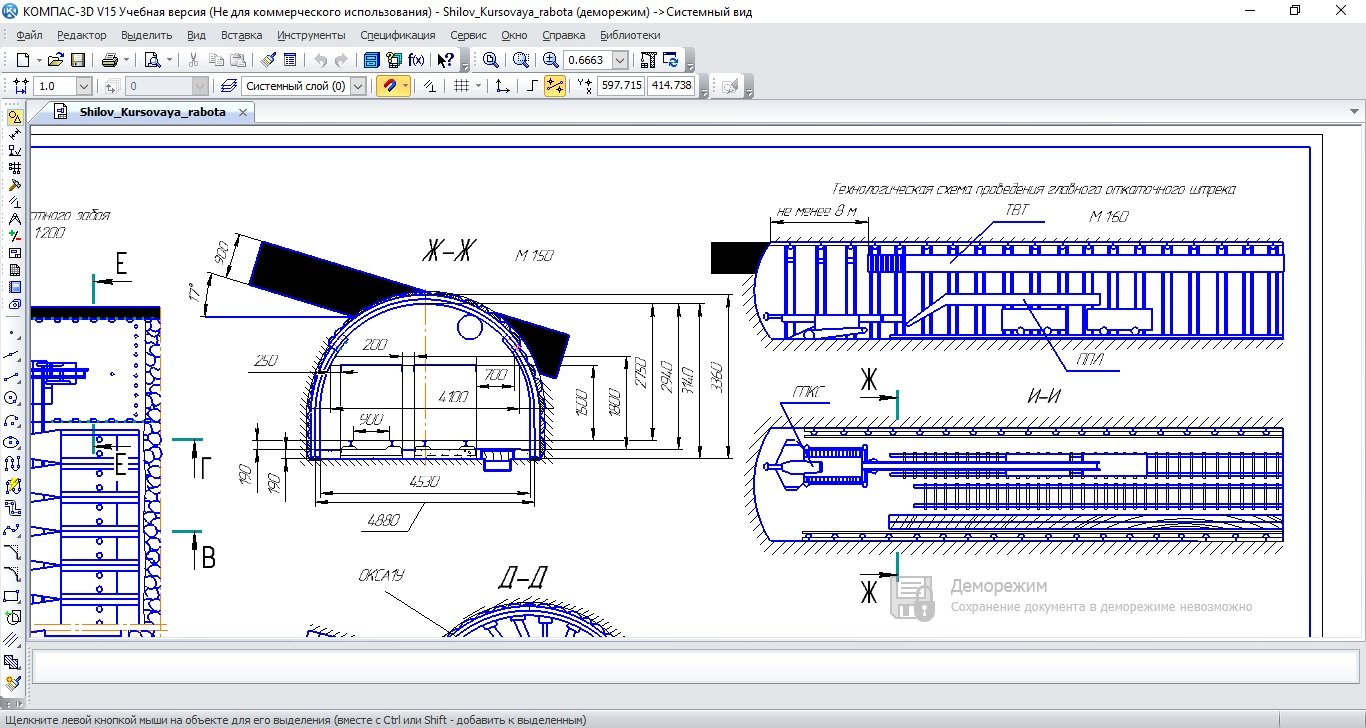Image resolution: width=1366 pixels, height=728 pixels.
Task: Toggle the grid display
Action: click(x=461, y=86)
